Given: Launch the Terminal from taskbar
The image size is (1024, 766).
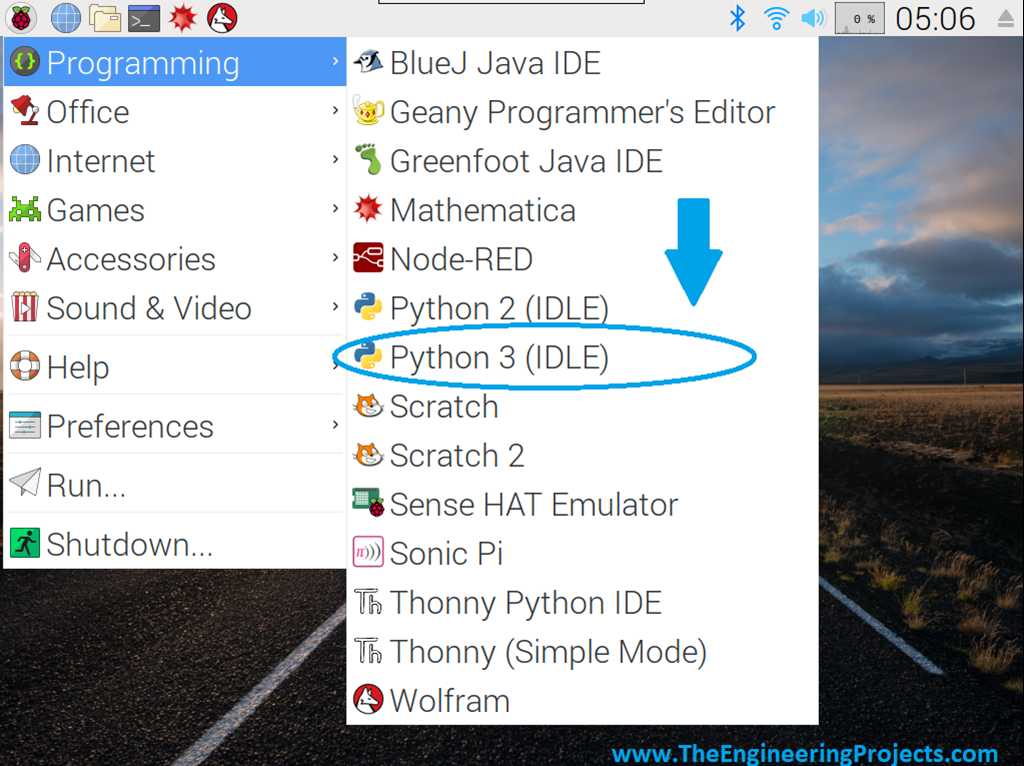Looking at the screenshot, I should pos(144,17).
